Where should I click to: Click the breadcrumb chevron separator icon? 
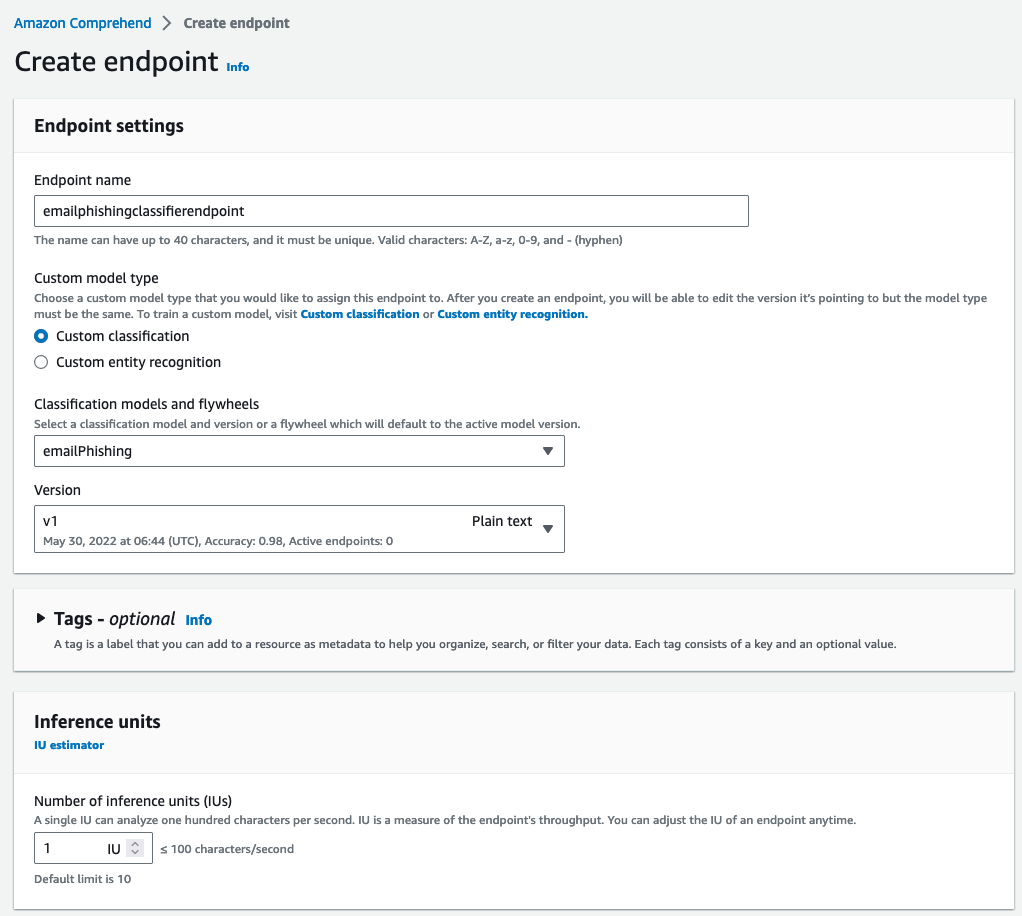[167, 23]
